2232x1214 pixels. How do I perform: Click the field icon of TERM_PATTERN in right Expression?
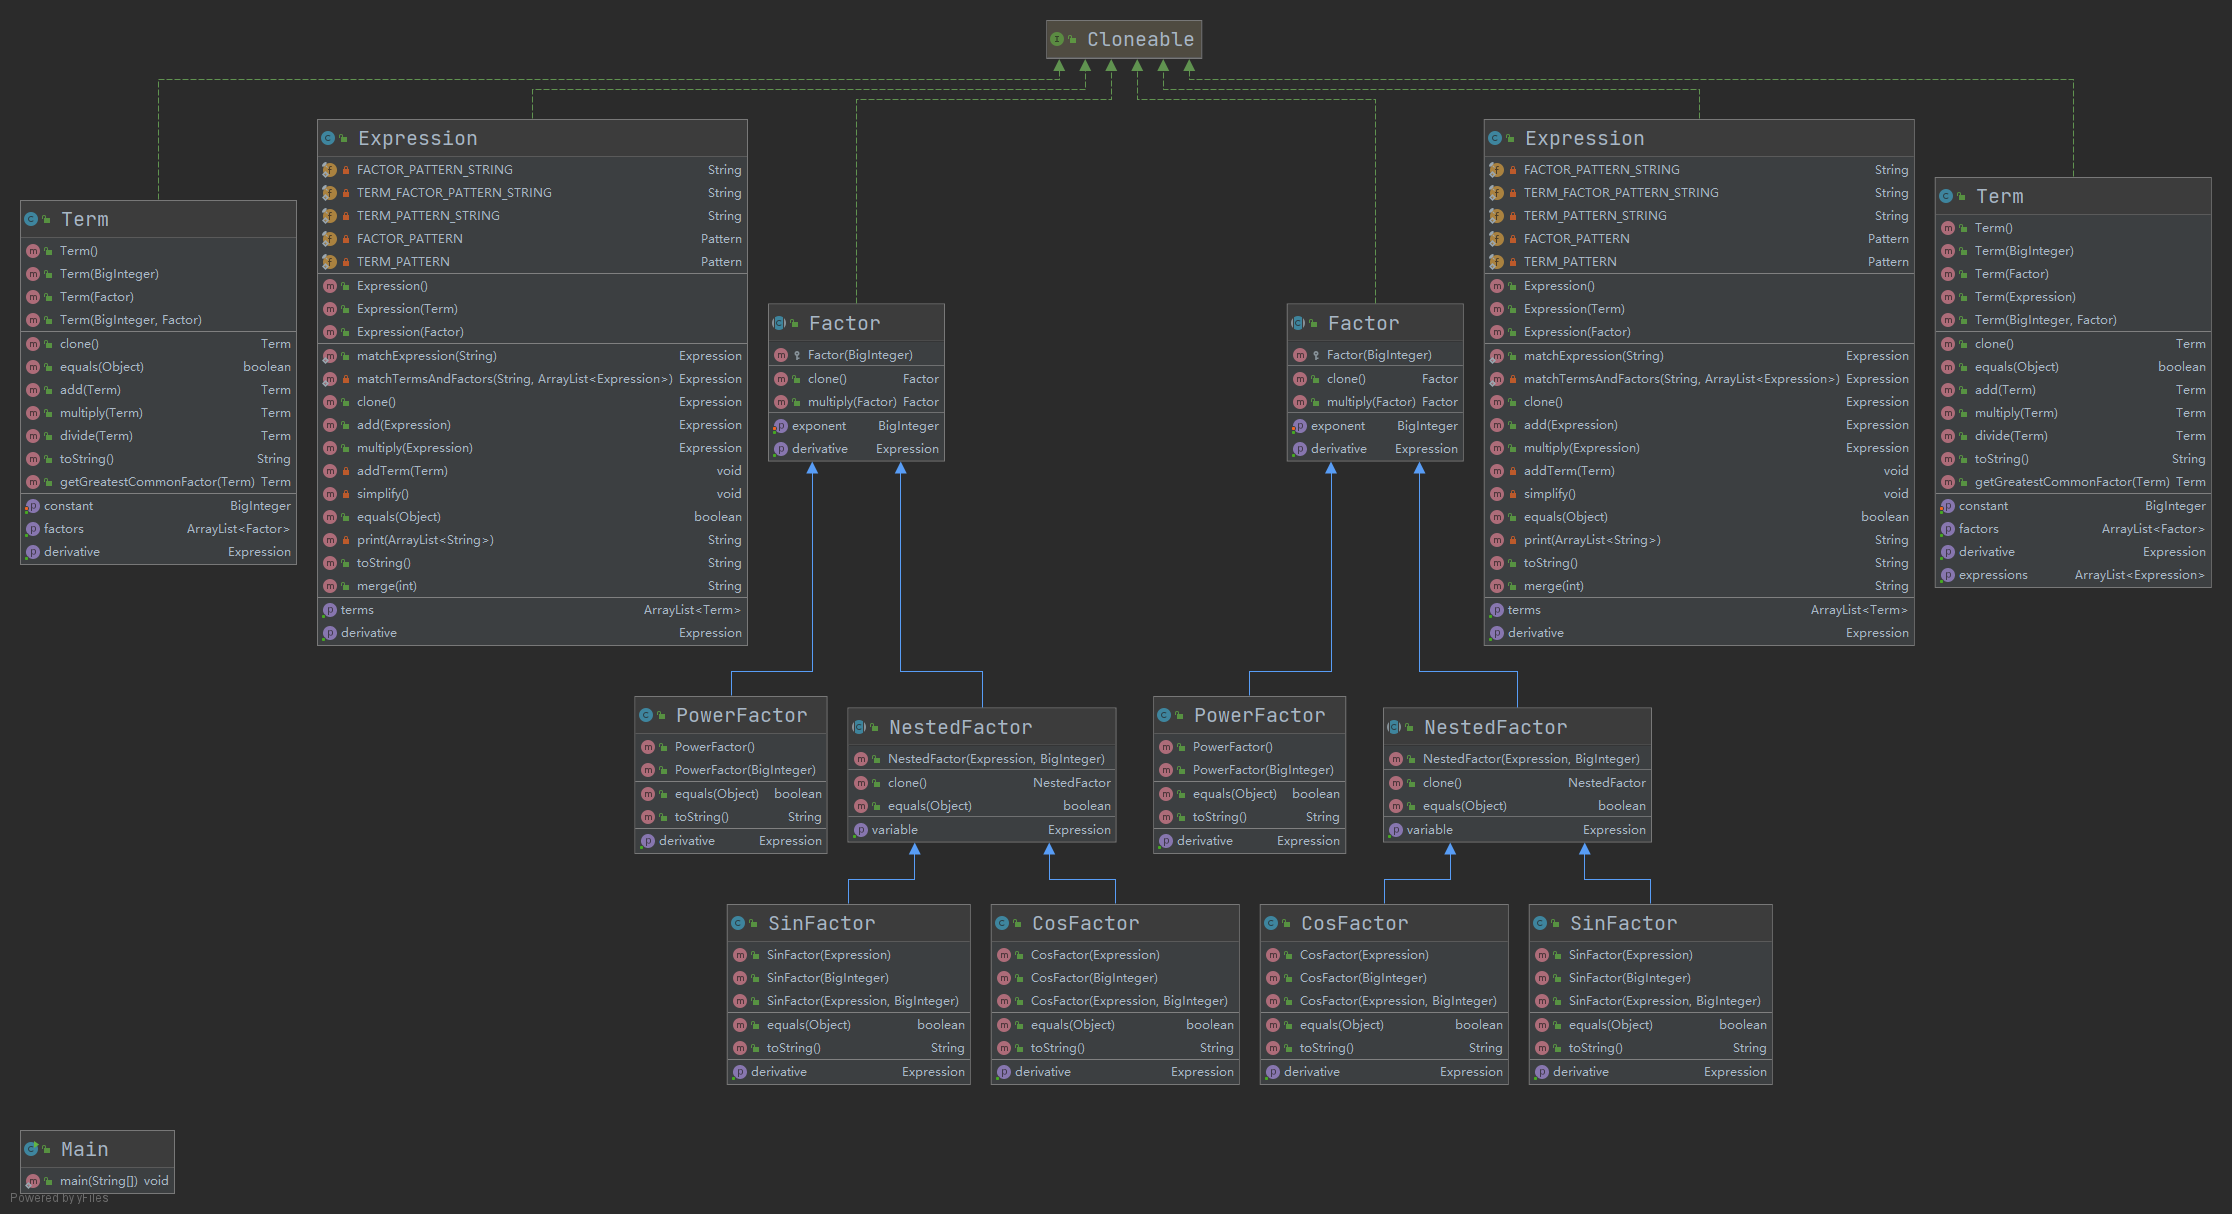(1496, 262)
